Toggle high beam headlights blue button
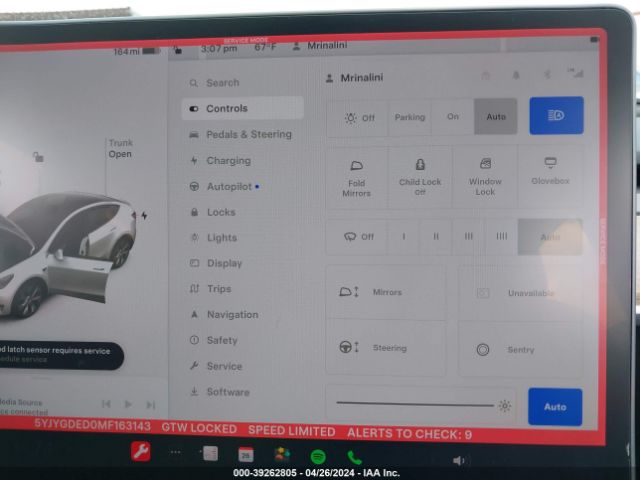The height and width of the screenshot is (480, 640). [x=556, y=116]
